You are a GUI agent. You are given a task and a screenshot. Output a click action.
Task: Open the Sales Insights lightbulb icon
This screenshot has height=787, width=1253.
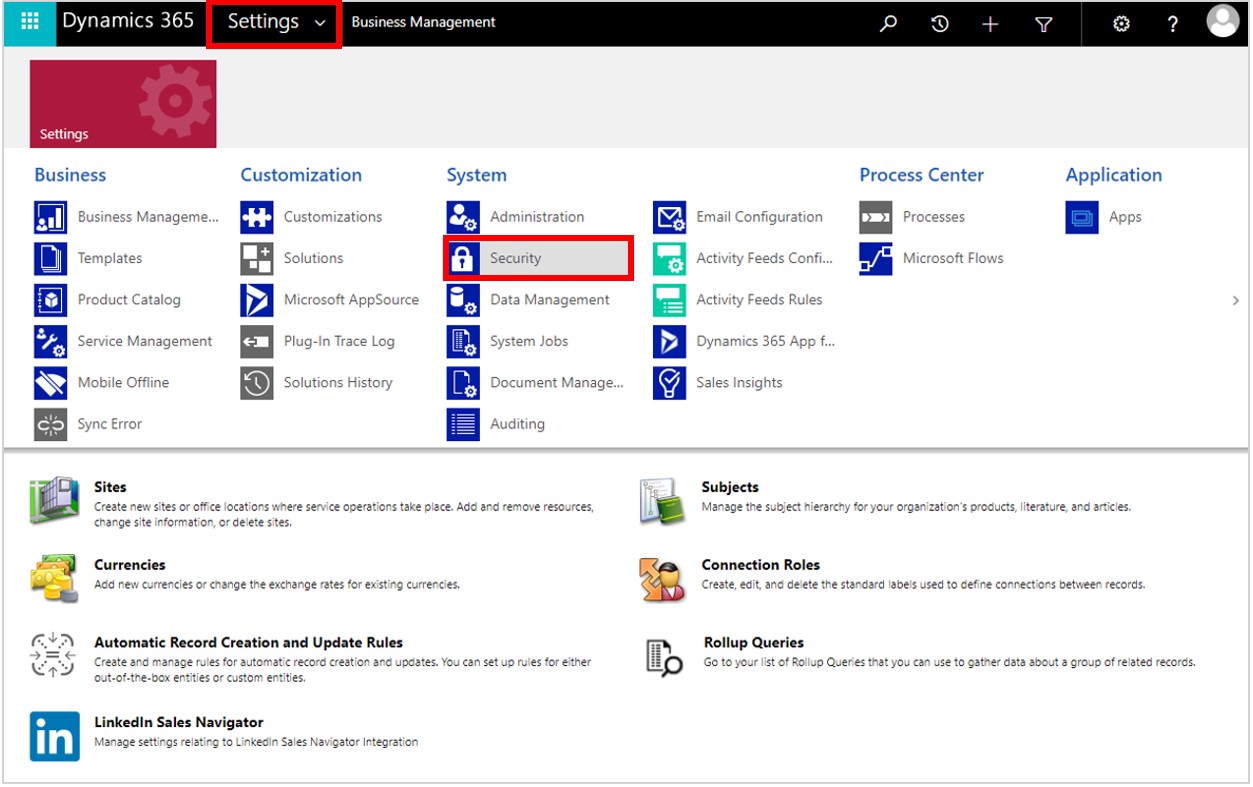pyautogui.click(x=670, y=383)
